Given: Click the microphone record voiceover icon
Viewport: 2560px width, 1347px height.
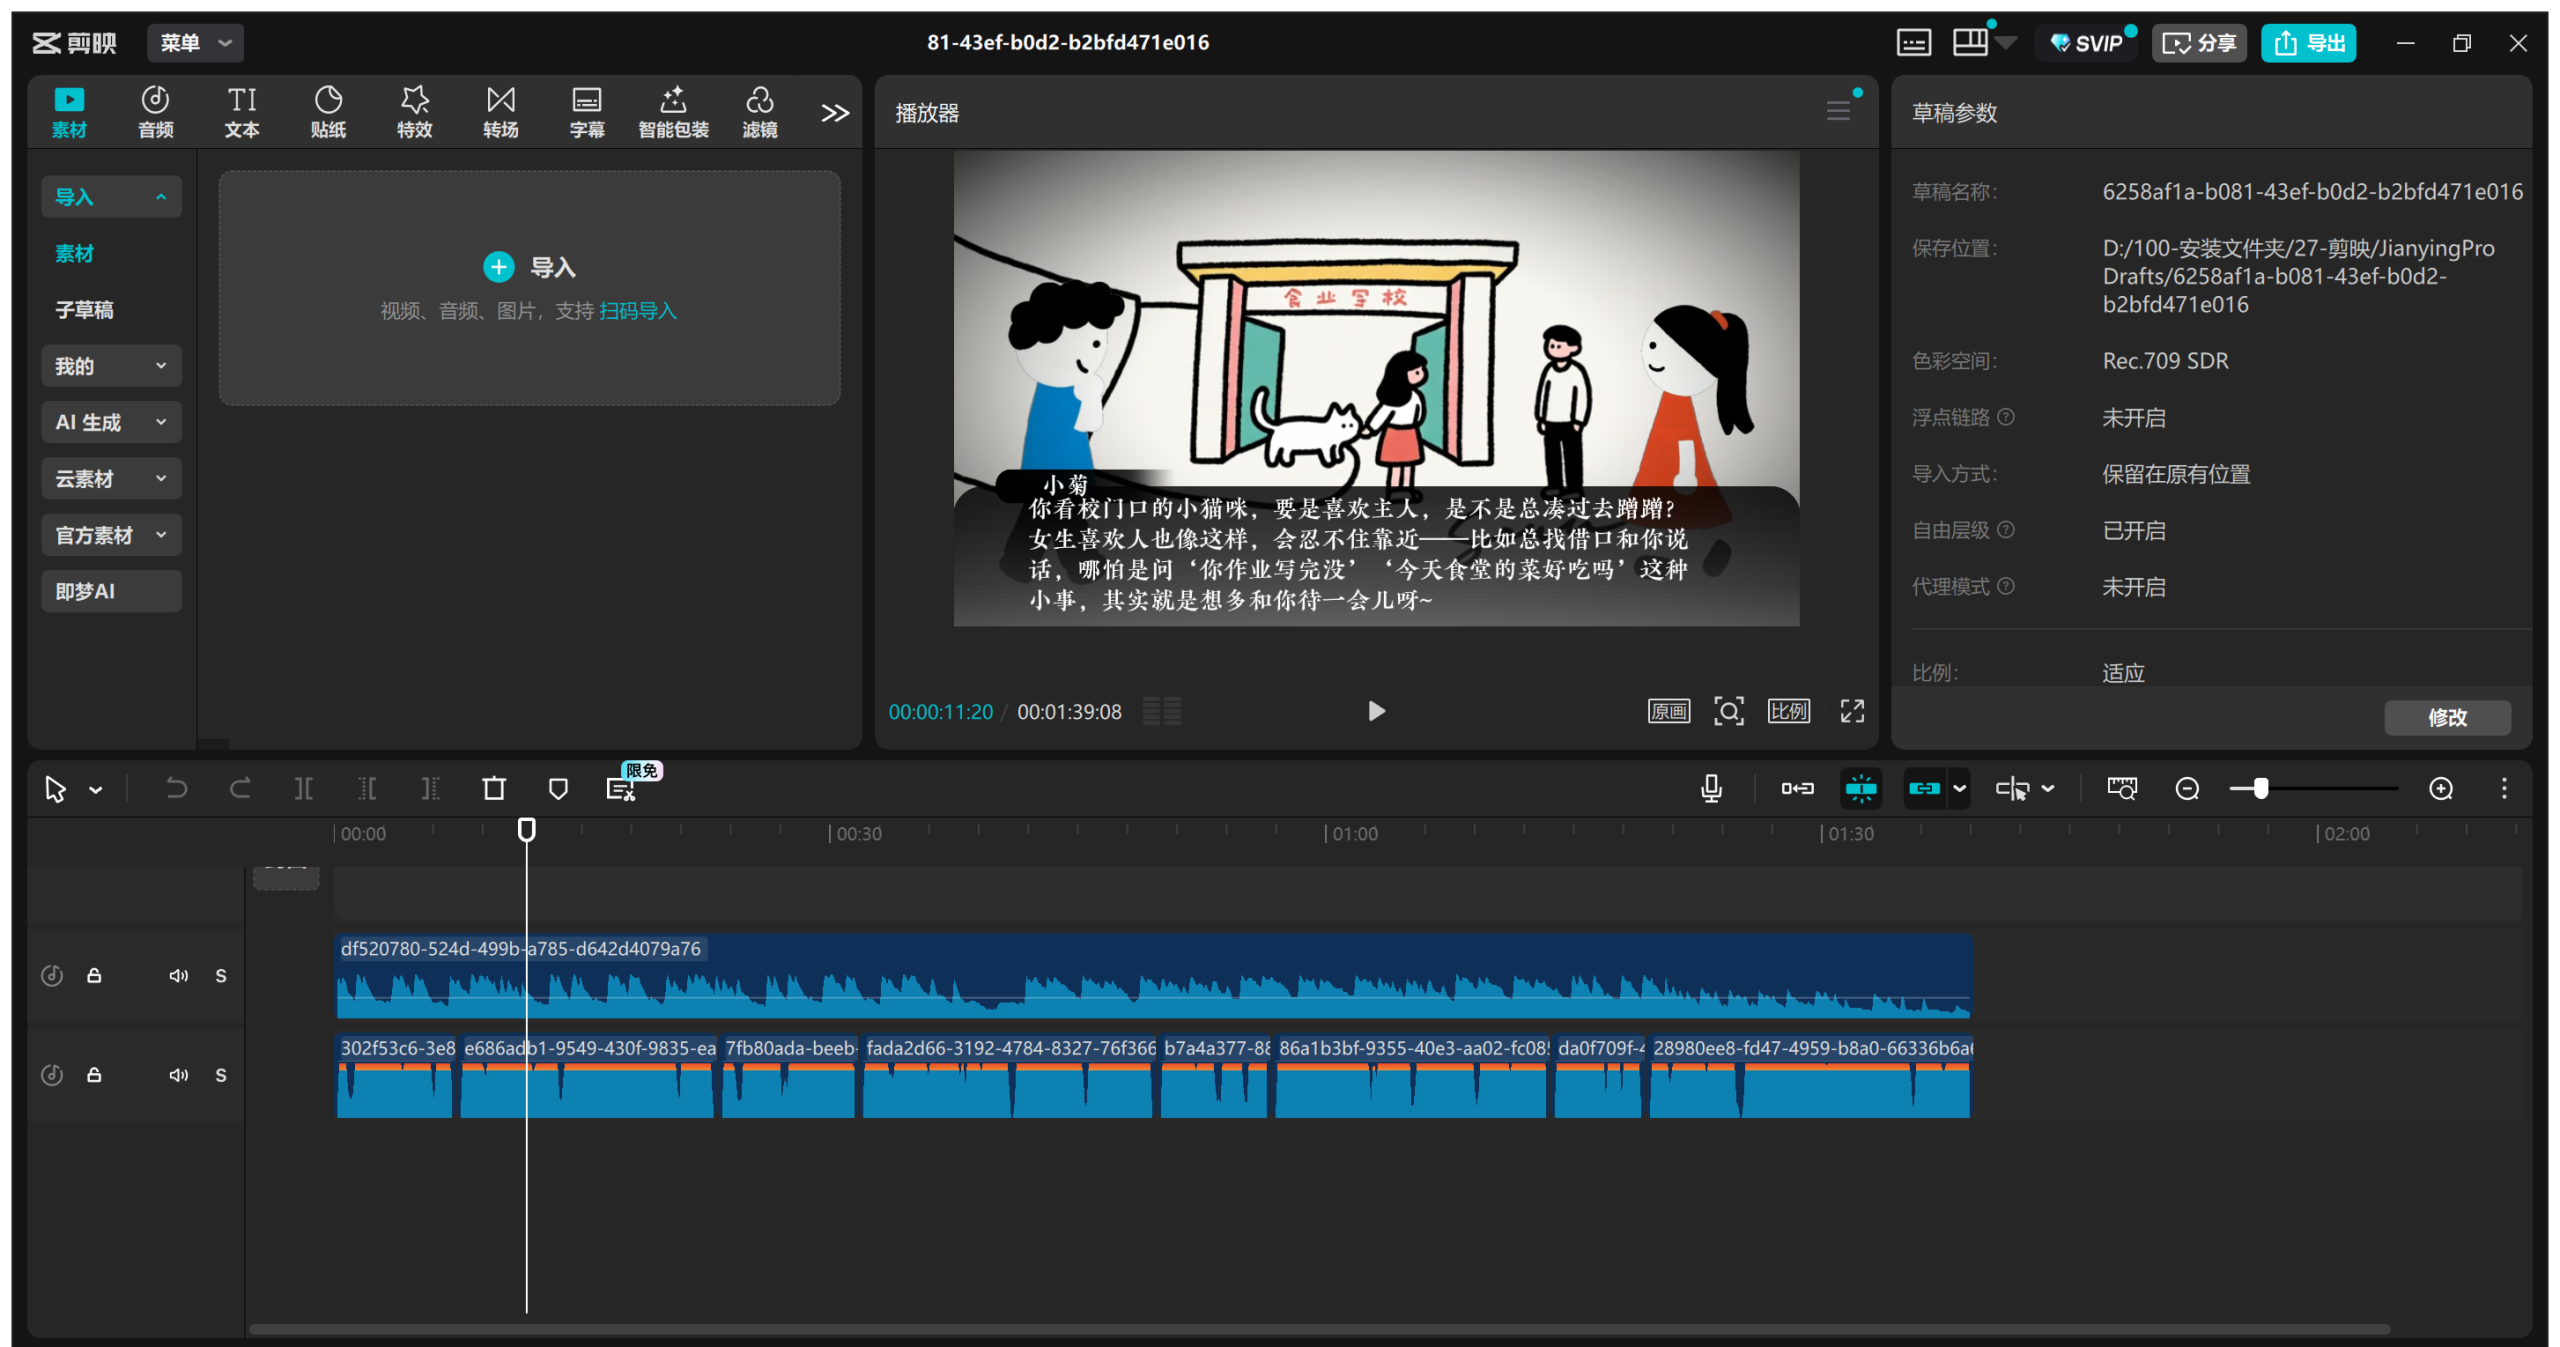Looking at the screenshot, I should tap(1711, 788).
